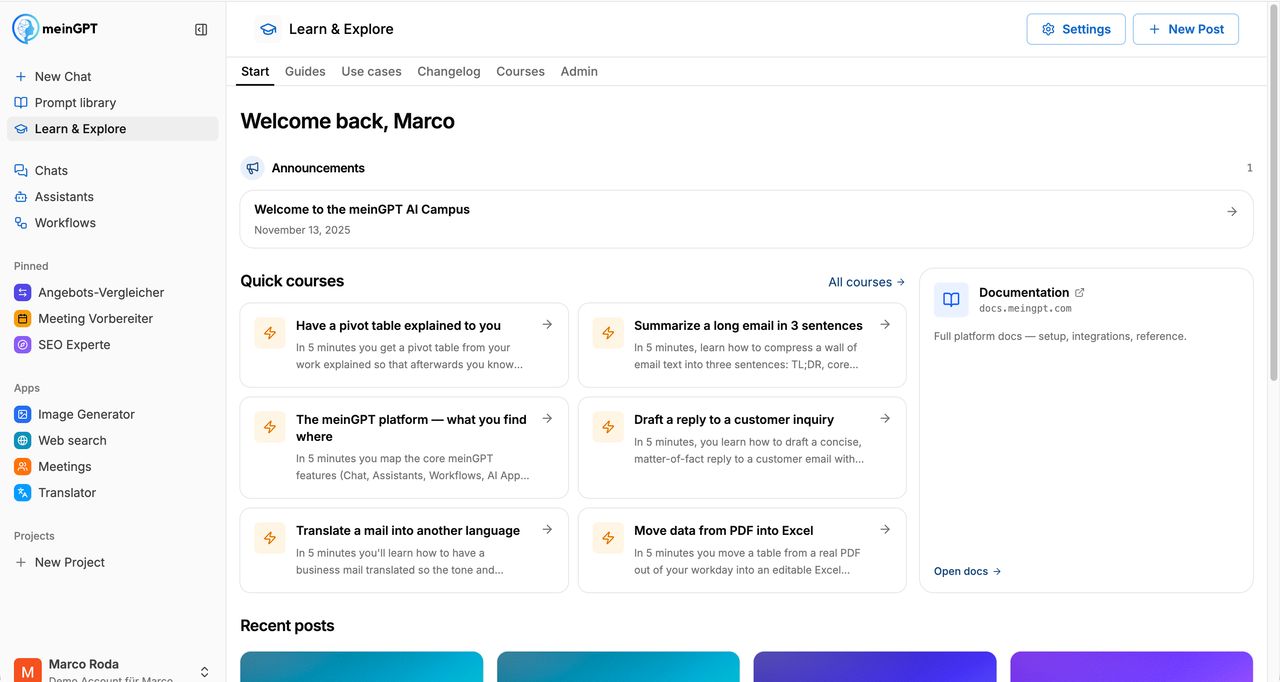Image resolution: width=1280 pixels, height=682 pixels.
Task: Switch to the Admin tab
Action: (x=579, y=71)
